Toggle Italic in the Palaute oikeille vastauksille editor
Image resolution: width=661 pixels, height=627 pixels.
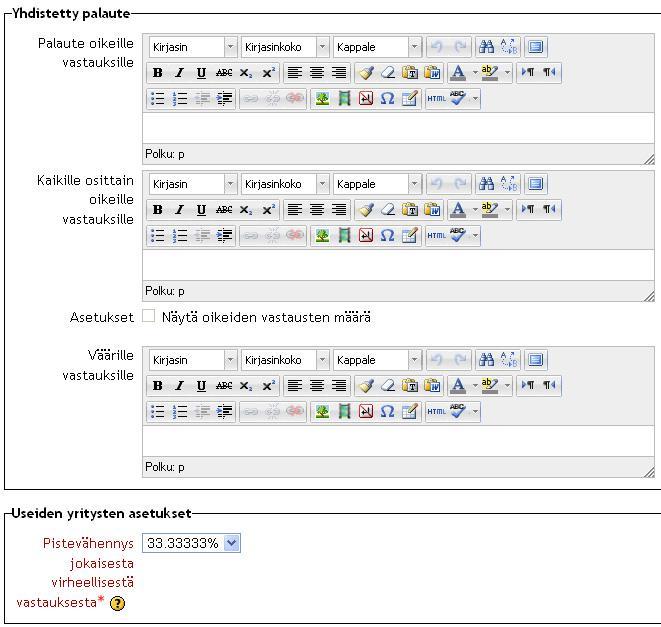(x=180, y=73)
